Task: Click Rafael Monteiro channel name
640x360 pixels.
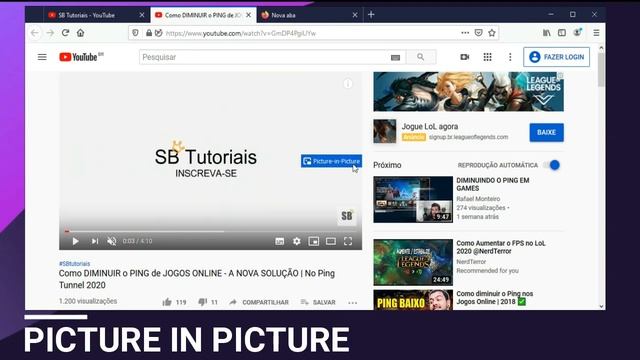Action: point(478,199)
